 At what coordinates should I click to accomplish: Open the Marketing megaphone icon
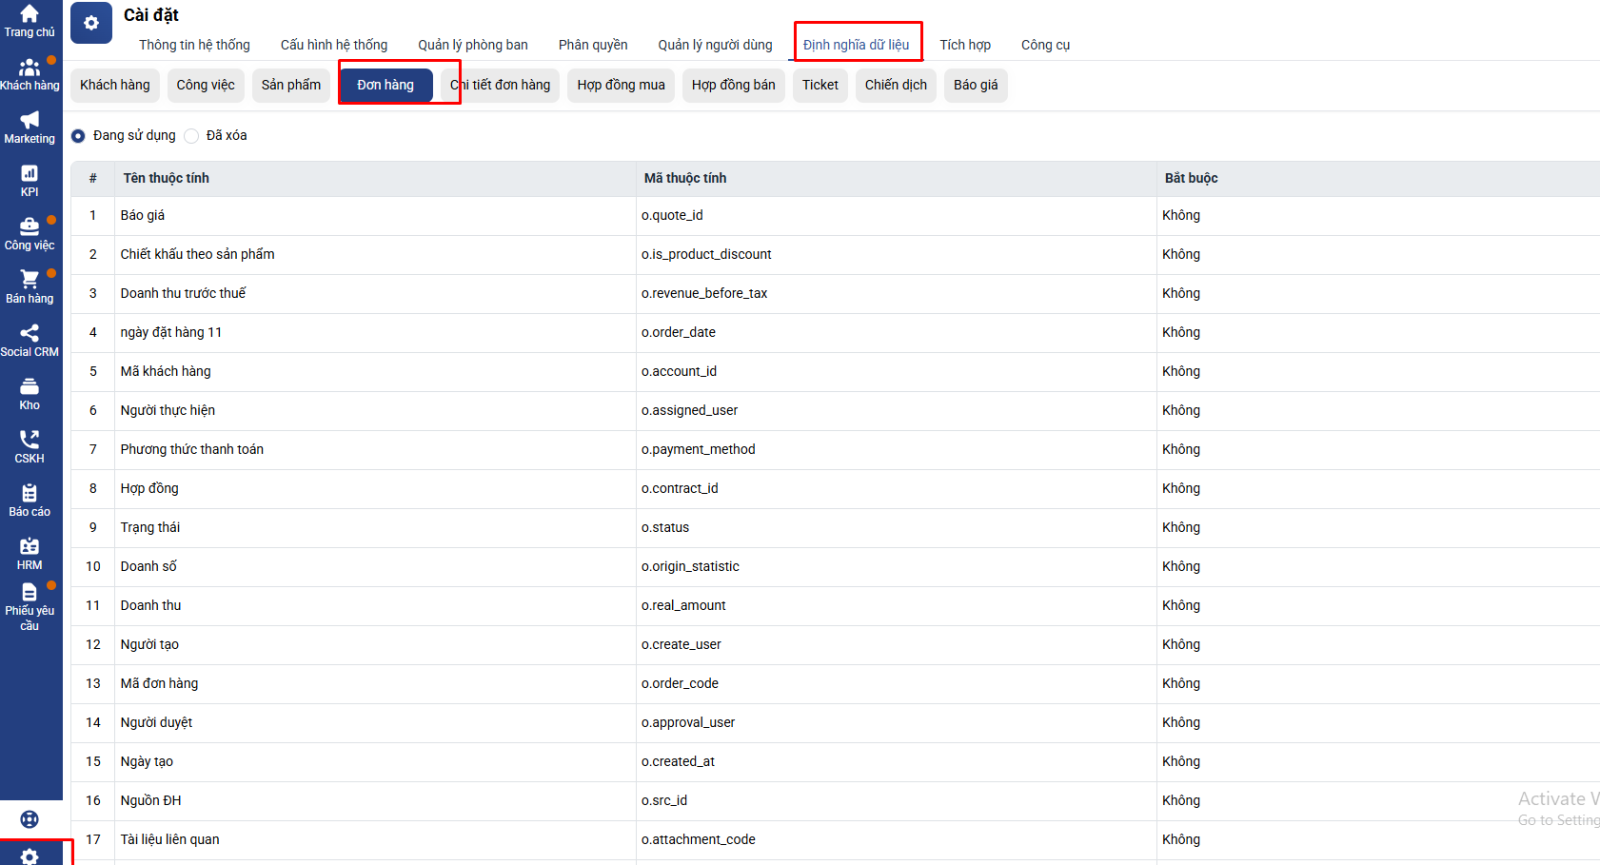29,127
